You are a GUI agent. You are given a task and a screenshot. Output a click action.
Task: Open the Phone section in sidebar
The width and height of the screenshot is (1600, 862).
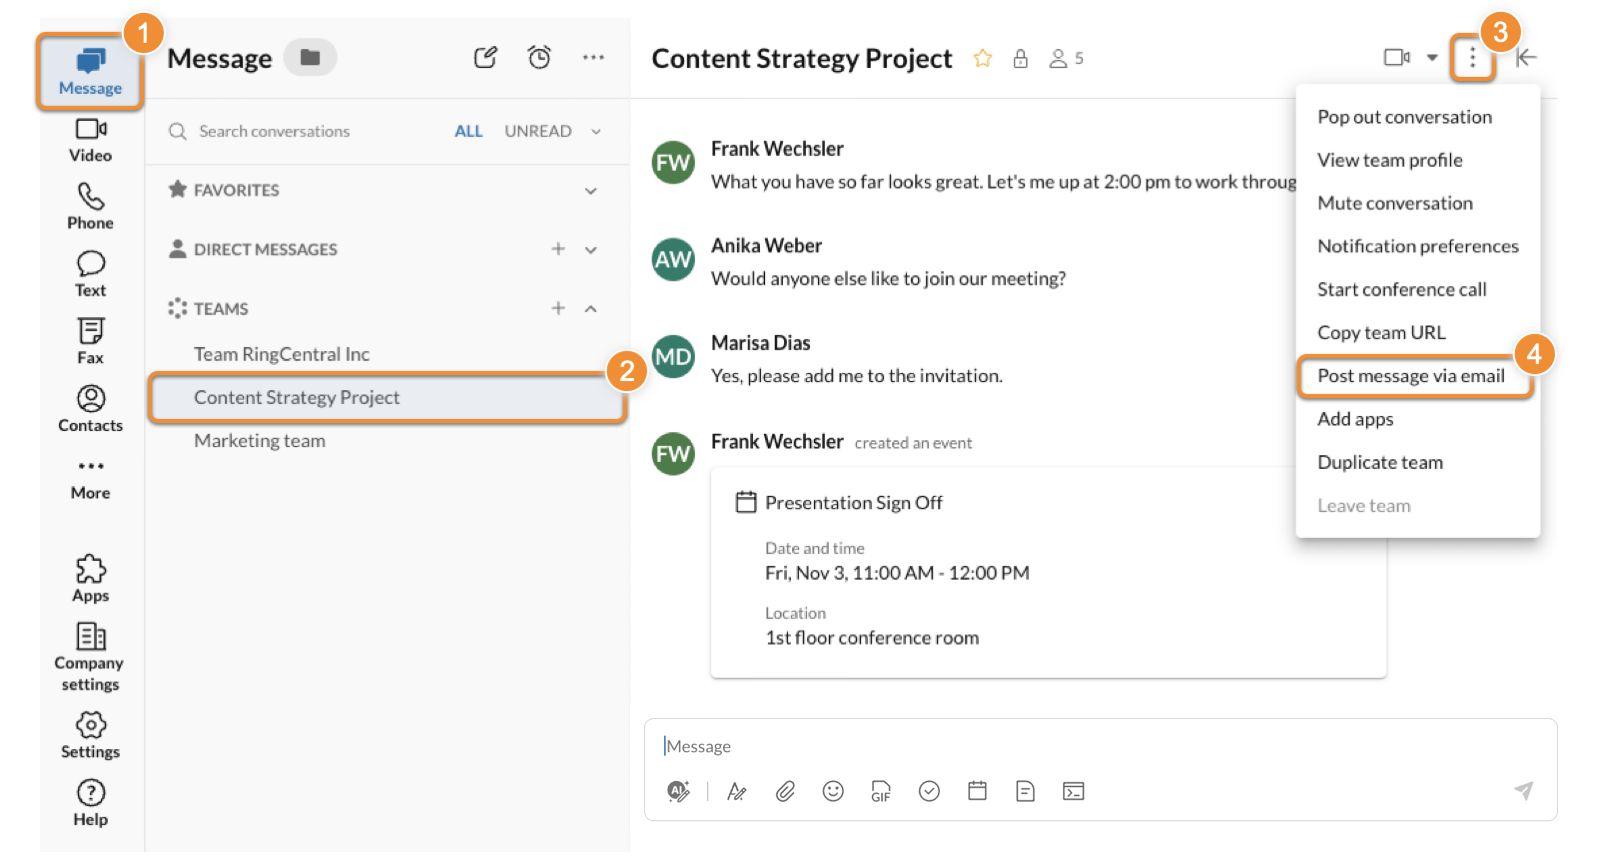90,206
